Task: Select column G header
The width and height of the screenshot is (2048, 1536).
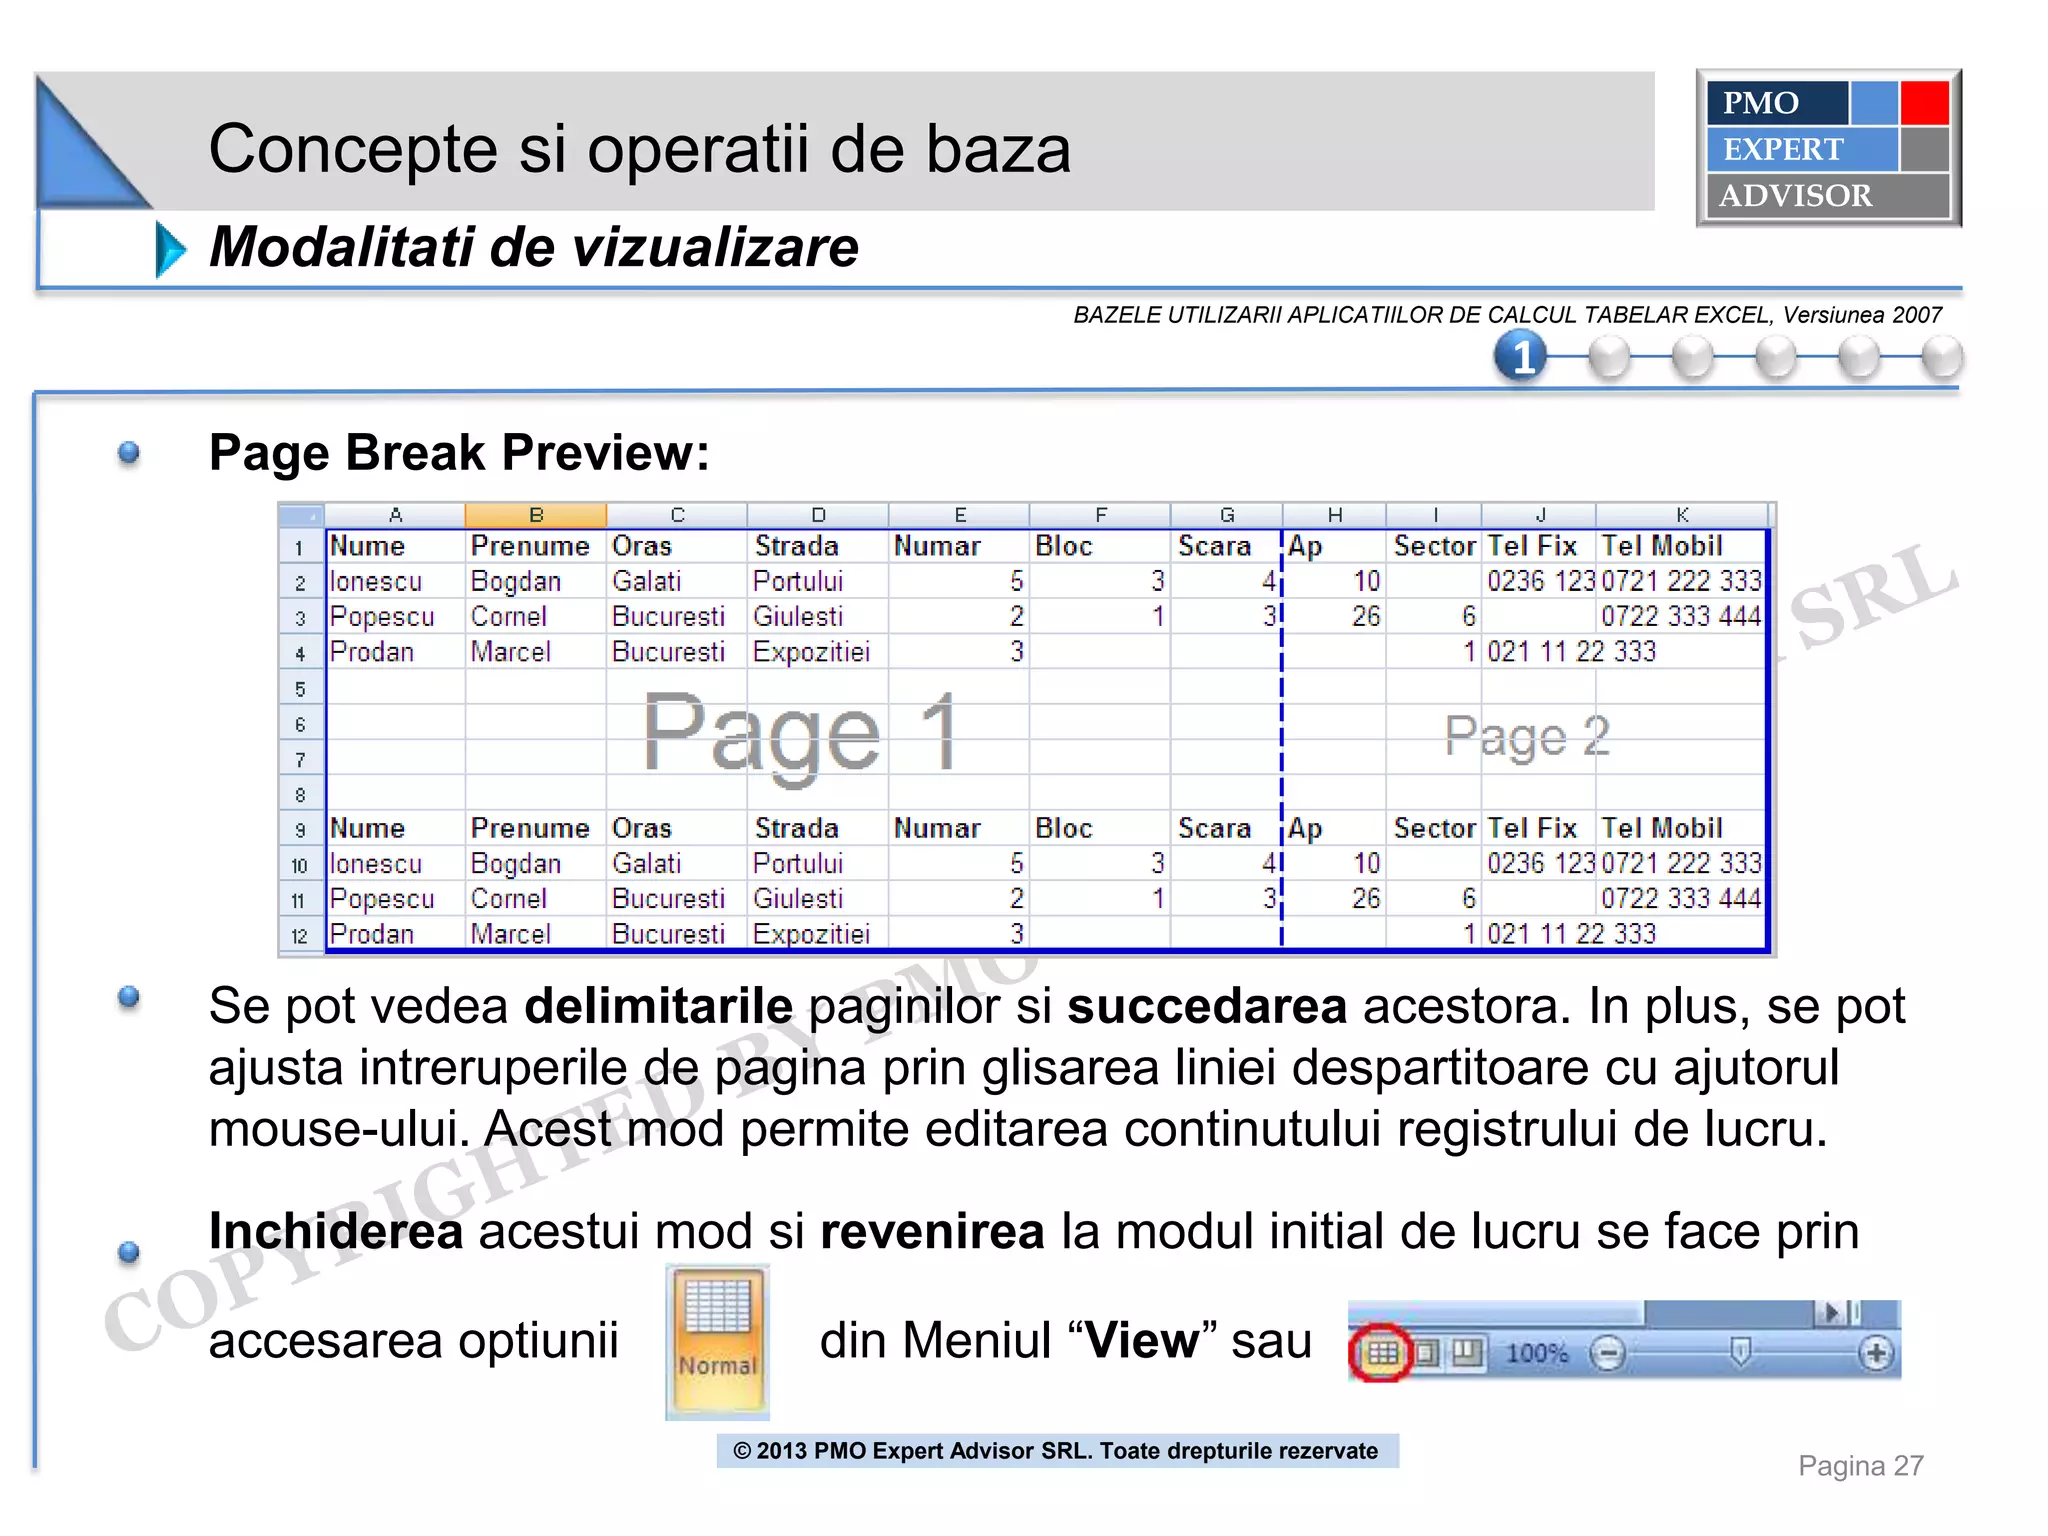Action: click(x=1227, y=515)
